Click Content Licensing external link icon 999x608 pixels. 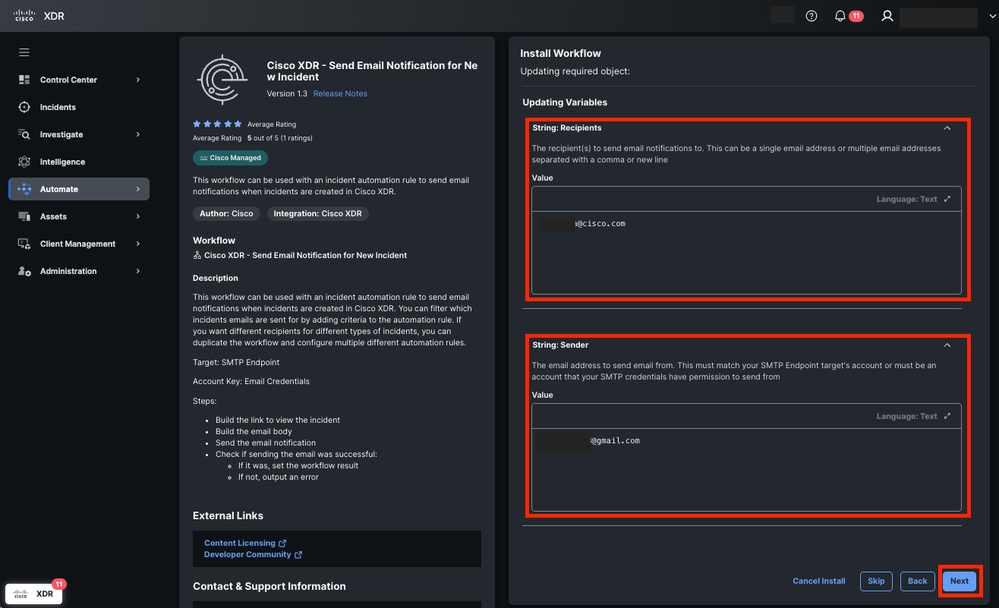(x=282, y=544)
